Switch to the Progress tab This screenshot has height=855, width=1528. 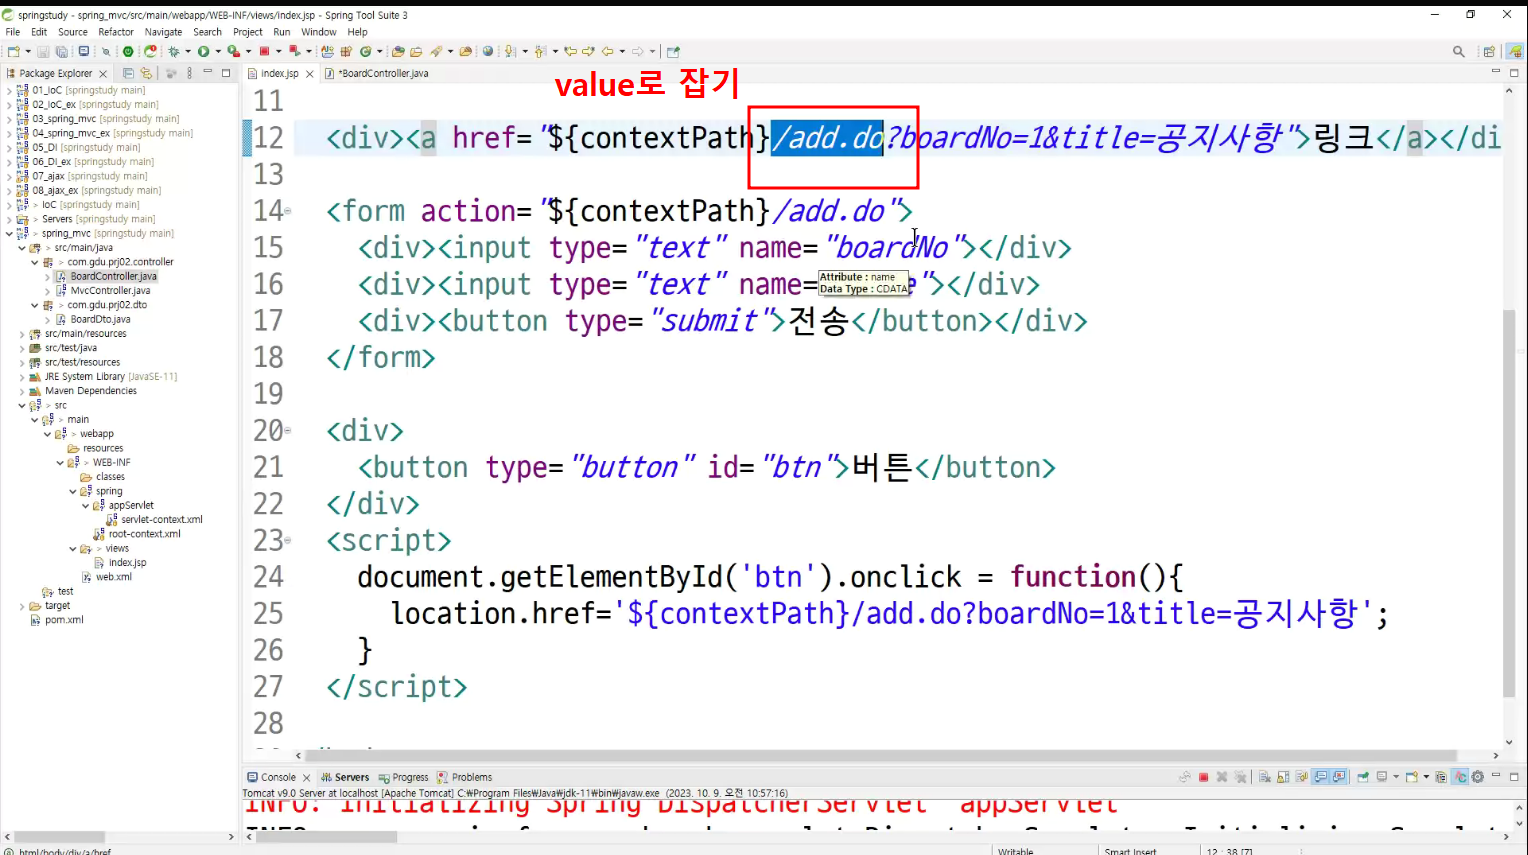(x=402, y=777)
